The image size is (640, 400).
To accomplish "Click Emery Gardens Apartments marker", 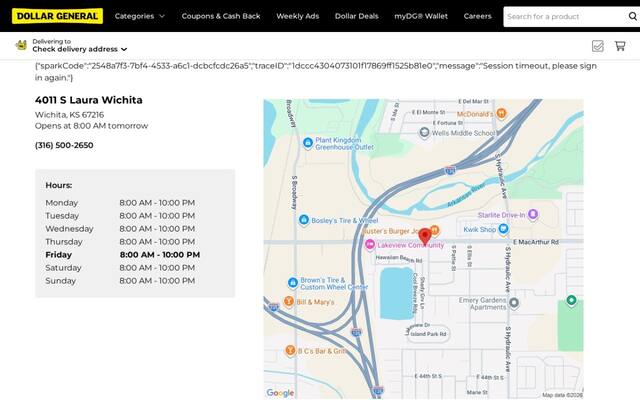I will tap(514, 303).
